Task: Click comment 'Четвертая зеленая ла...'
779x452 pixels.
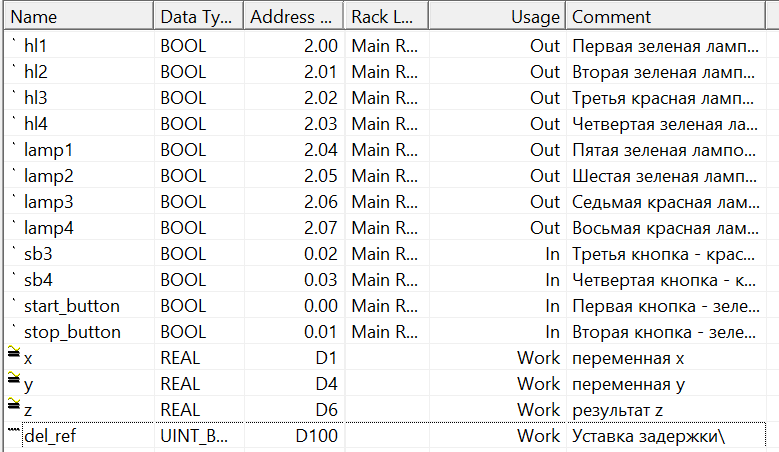Action: 665,124
